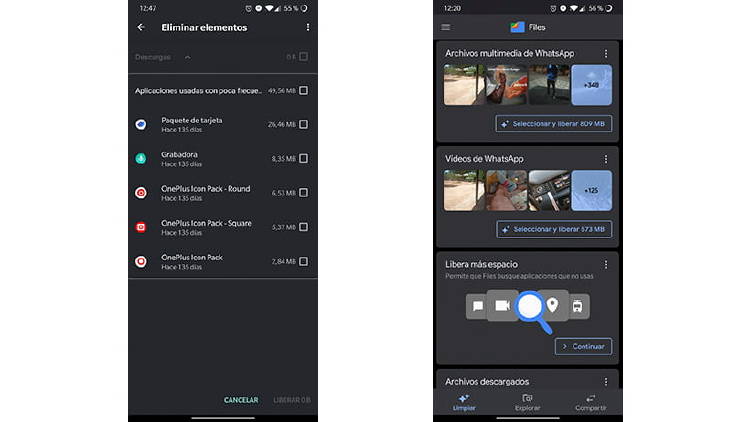Click the Wi-Fi icon in Files status bar
This screenshot has width=750, height=422.
pyautogui.click(x=574, y=8)
